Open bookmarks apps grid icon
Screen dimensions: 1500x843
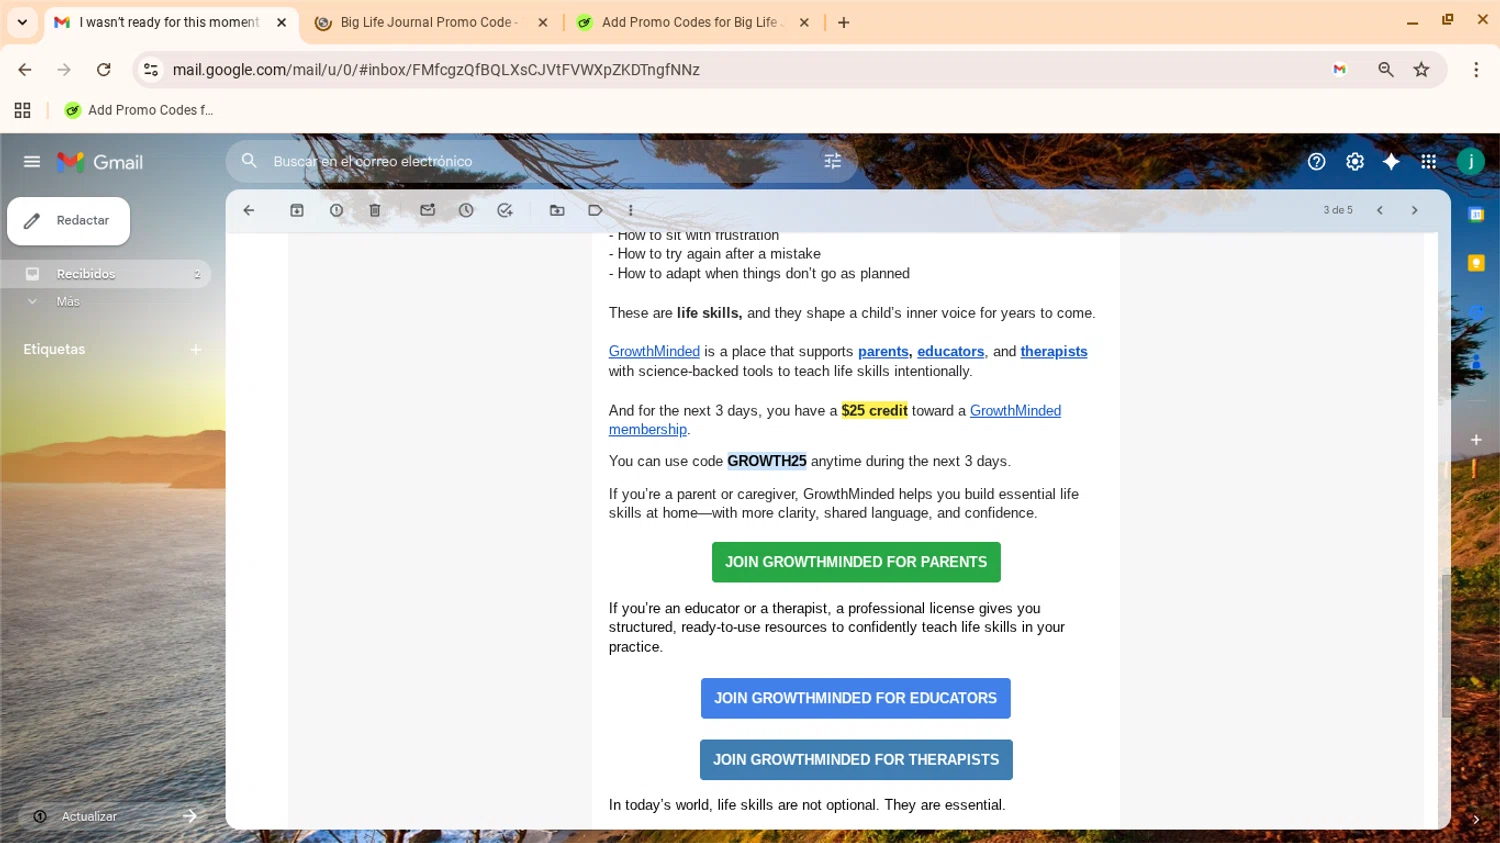(22, 110)
